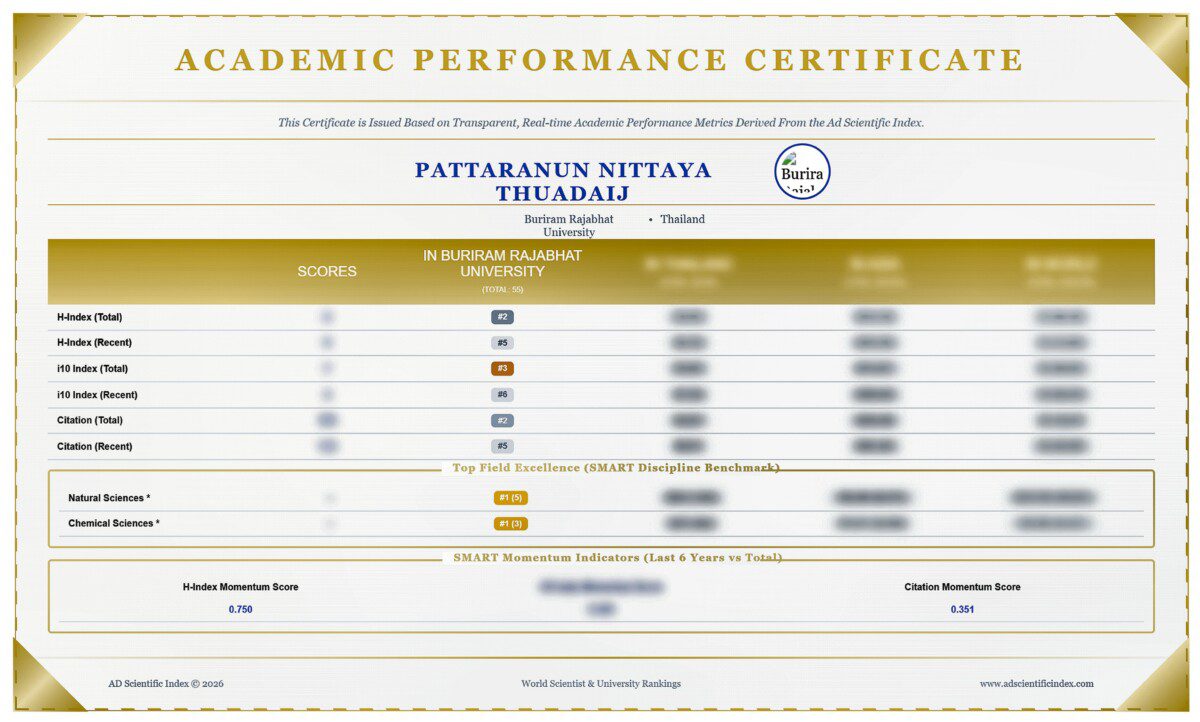Click the #2 rank badge for Citation (Total)
Screen dimensions: 1200x722
[x=502, y=420]
